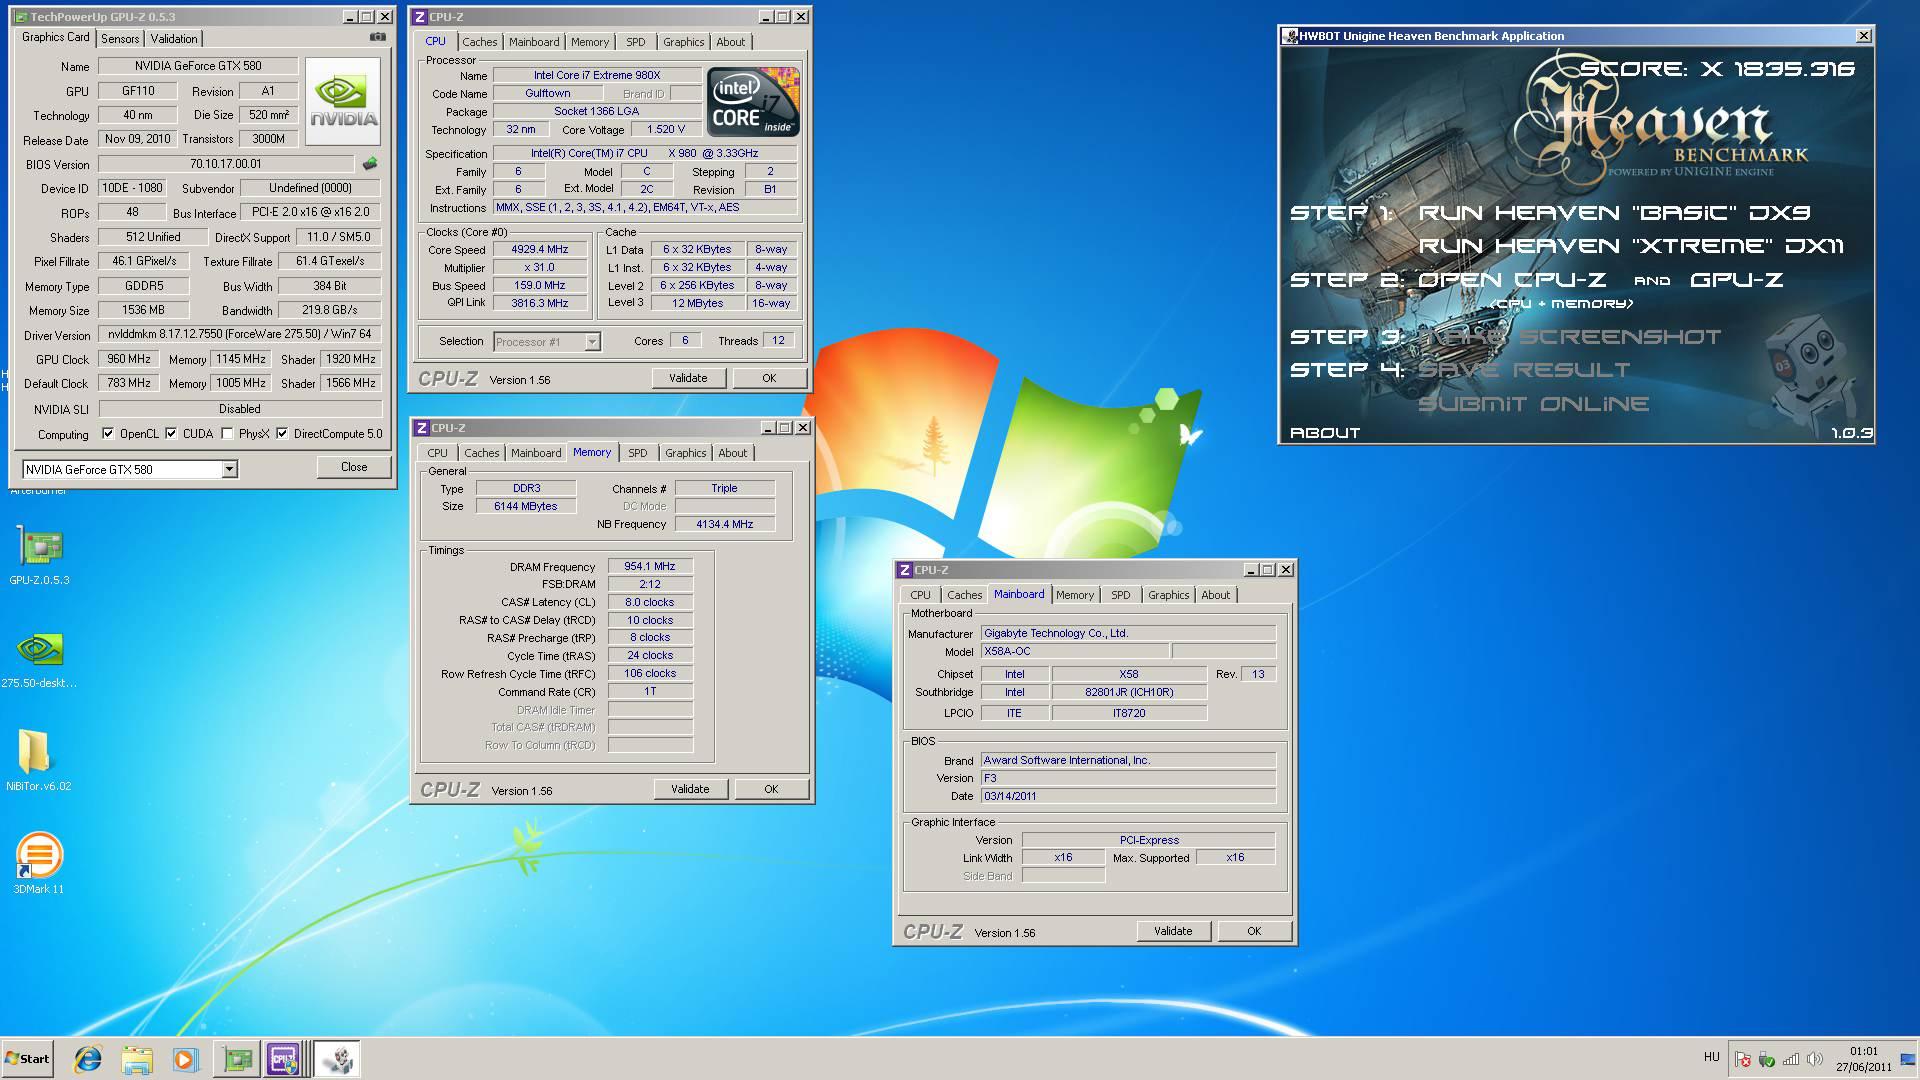Viewport: 1920px width, 1080px height.
Task: Run Heaven "Xtreme" DX11 benchmark
Action: (x=1630, y=246)
